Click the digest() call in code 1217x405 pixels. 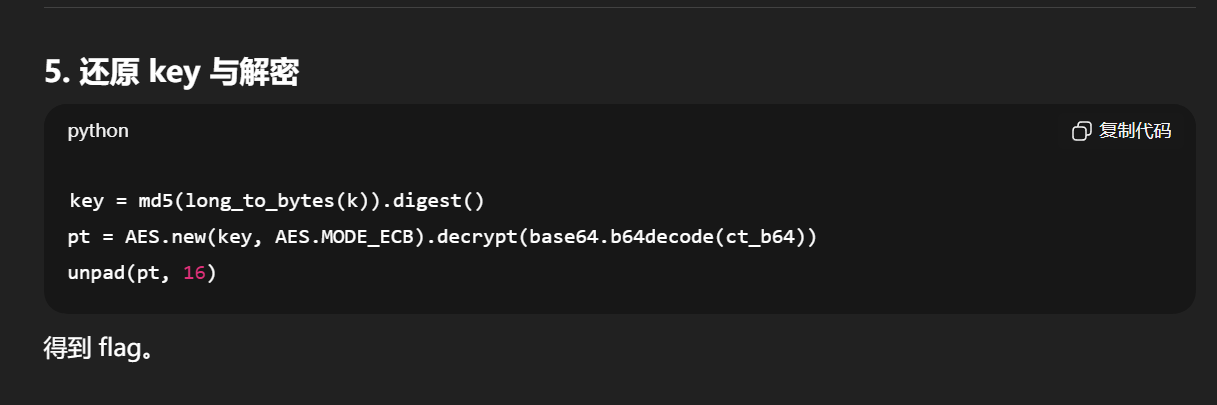439,200
